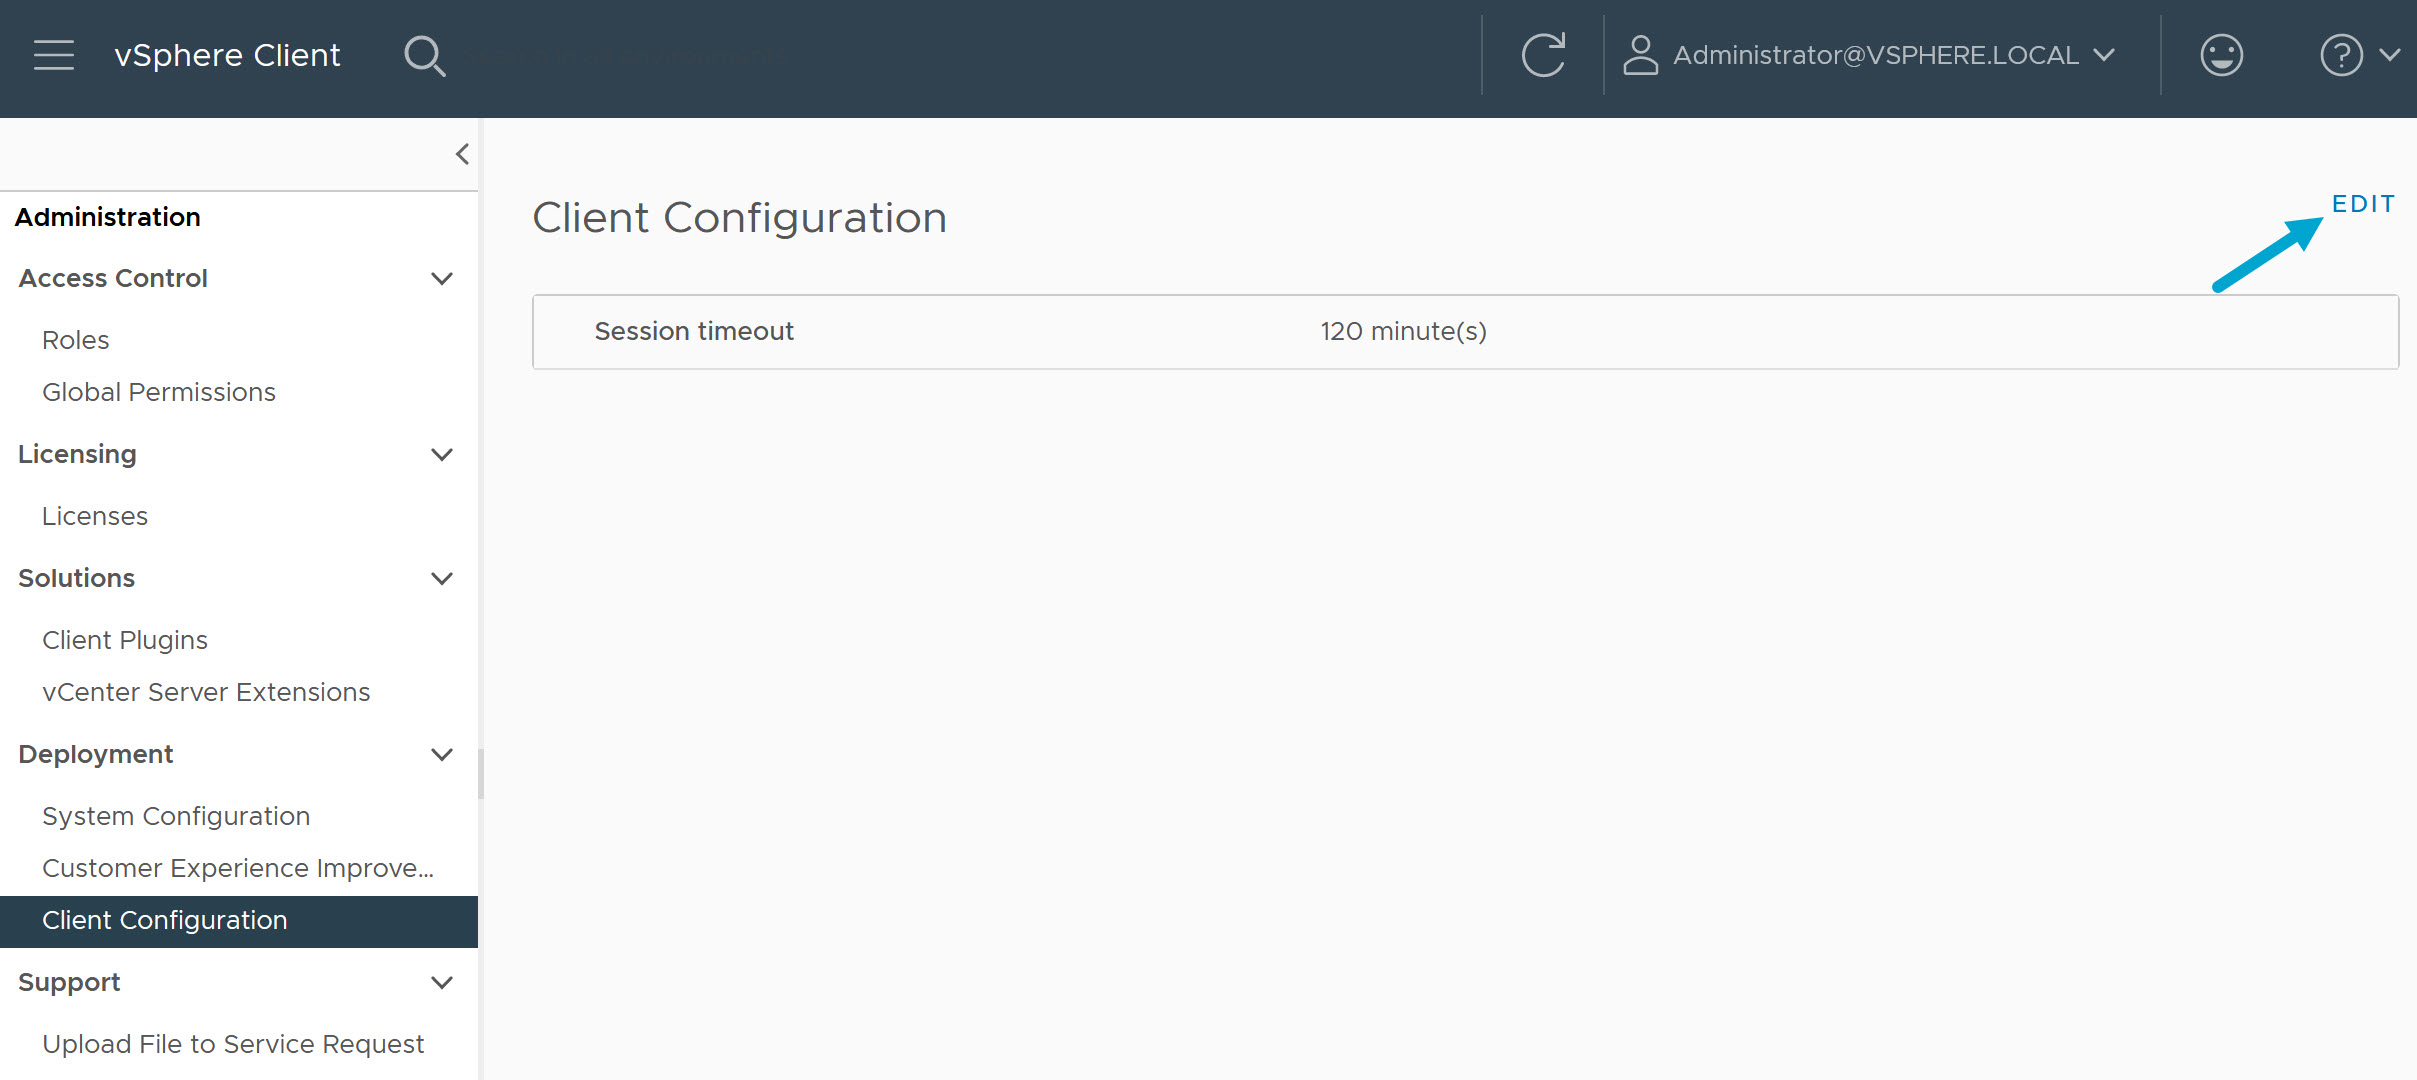Viewport: 2417px width, 1080px height.
Task: Open the Licensing section dropdown
Action: pos(443,455)
